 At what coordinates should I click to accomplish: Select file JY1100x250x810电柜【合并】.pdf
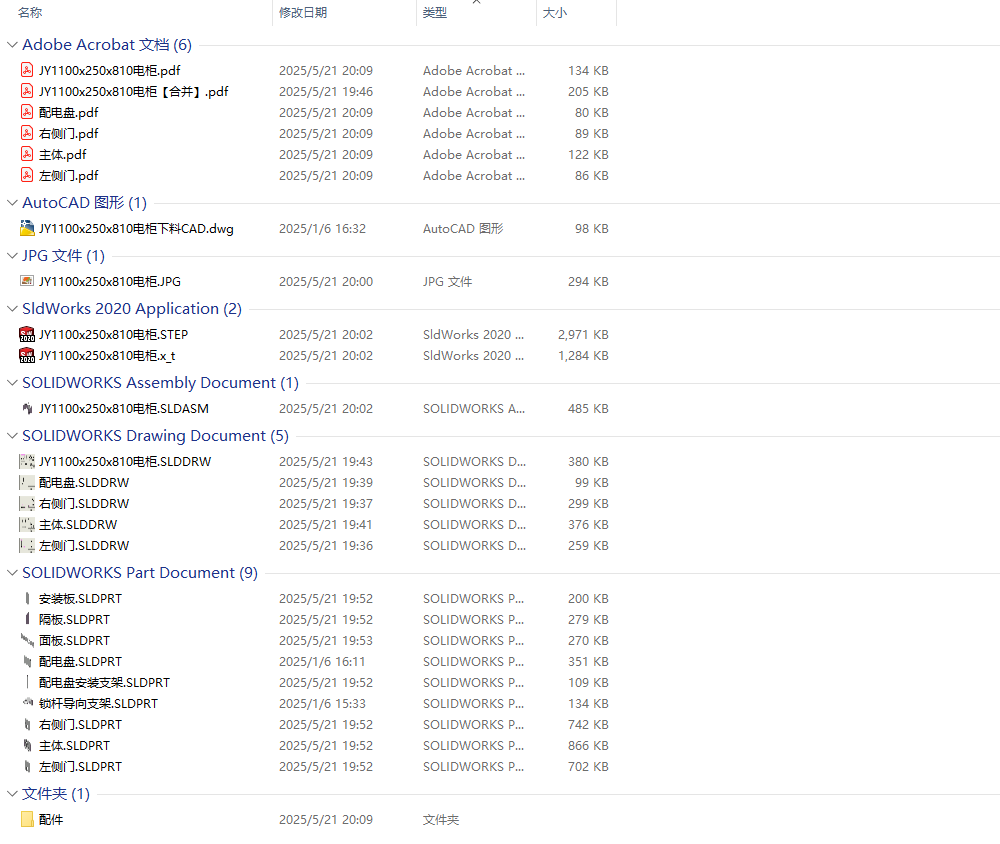point(133,91)
